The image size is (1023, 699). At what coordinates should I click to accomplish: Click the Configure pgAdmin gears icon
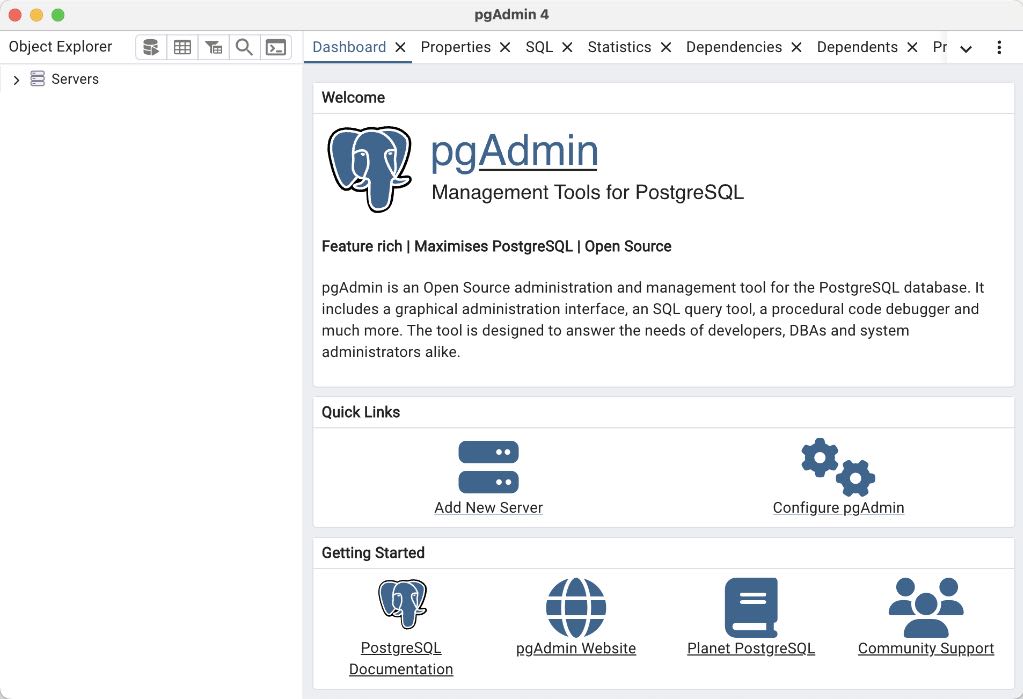[x=838, y=464]
